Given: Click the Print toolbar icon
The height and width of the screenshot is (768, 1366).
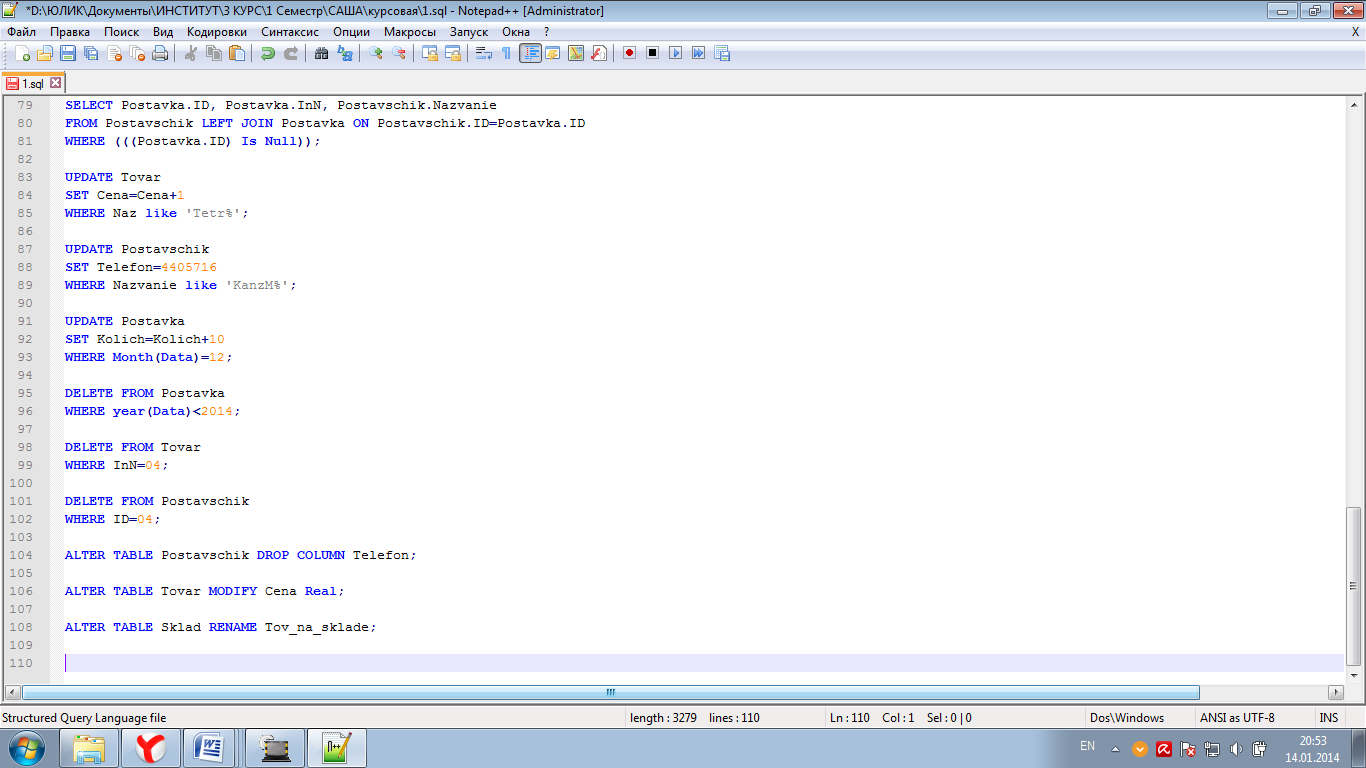Looking at the screenshot, I should (x=160, y=53).
